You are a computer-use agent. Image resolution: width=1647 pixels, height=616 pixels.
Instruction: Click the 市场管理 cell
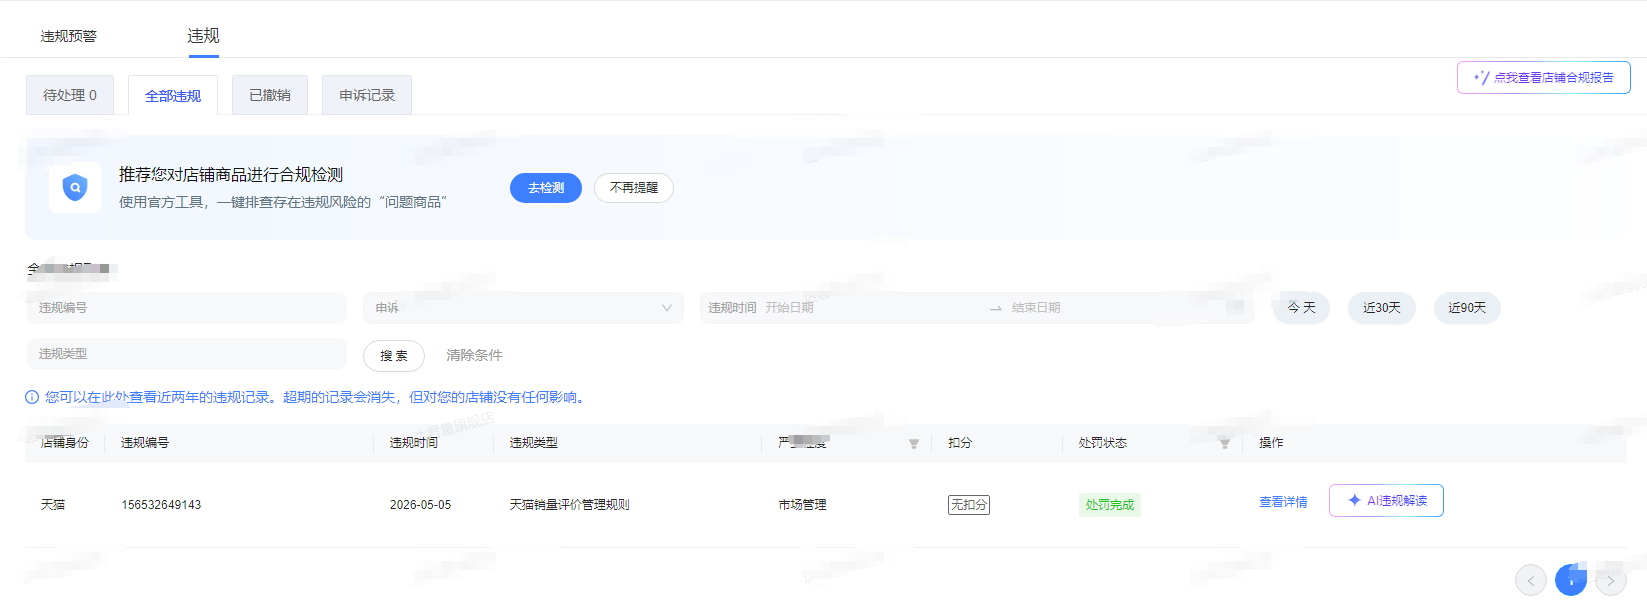coord(802,505)
